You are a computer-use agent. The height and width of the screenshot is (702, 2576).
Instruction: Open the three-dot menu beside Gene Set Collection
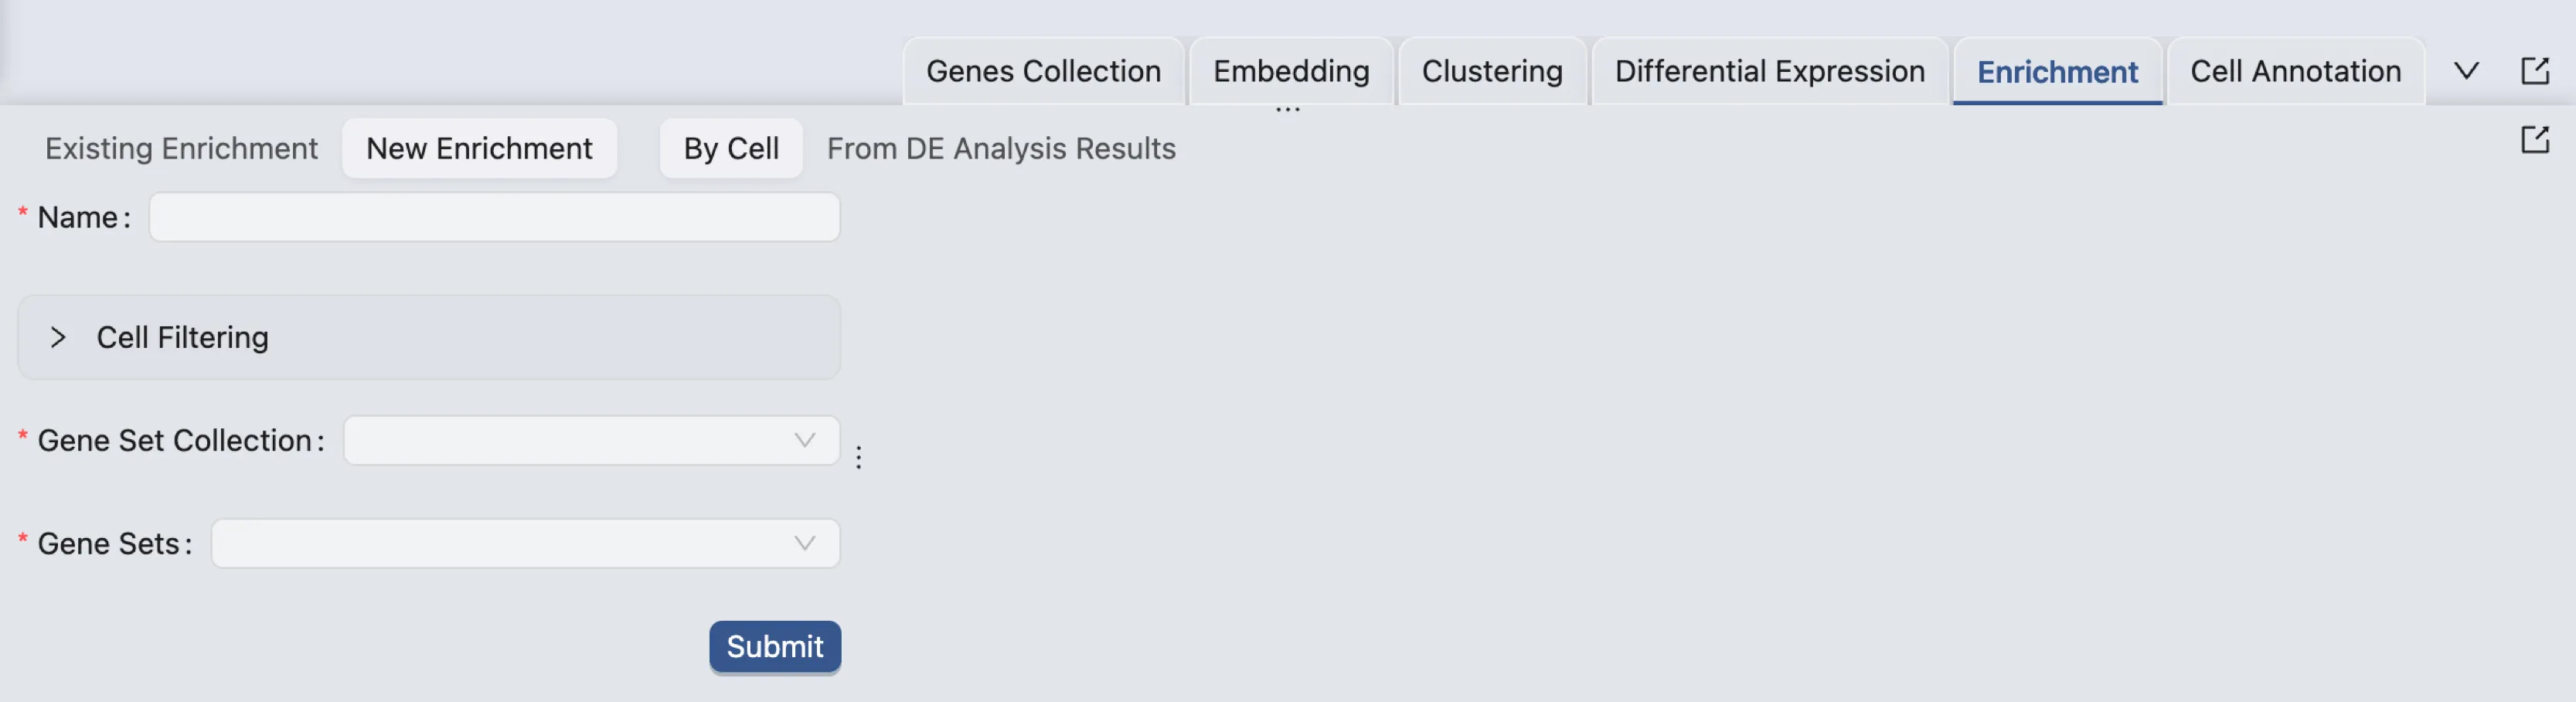[x=858, y=457]
